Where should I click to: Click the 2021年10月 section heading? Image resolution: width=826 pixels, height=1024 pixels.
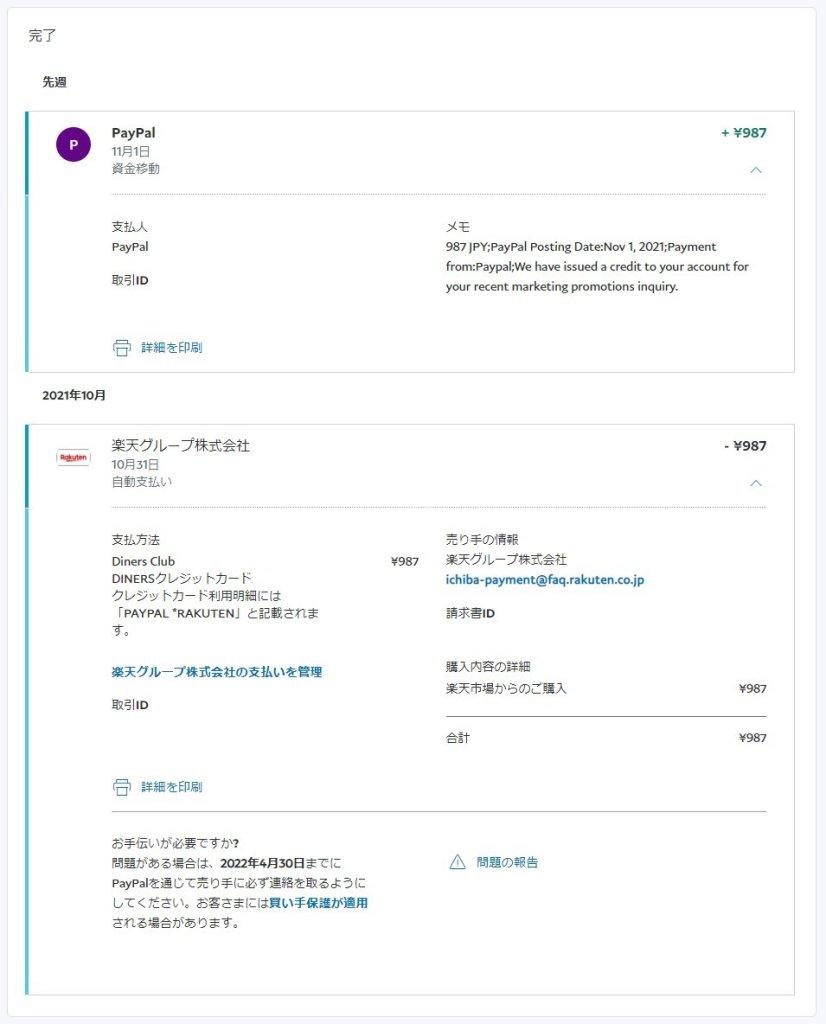(74, 395)
